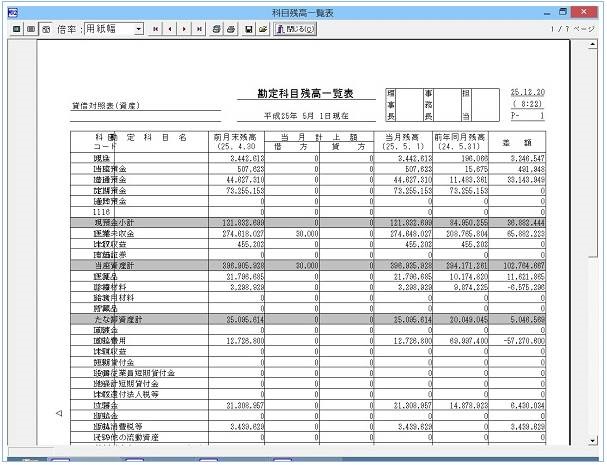This screenshot has height=465, width=607.
Task: Go to the previous page
Action: pos(170,29)
